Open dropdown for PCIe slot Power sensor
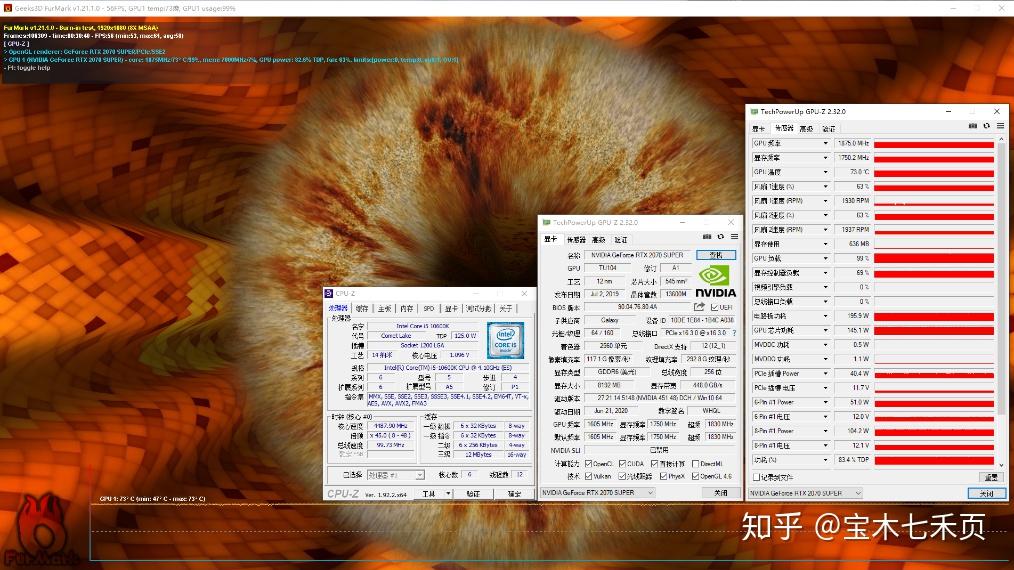 point(825,373)
